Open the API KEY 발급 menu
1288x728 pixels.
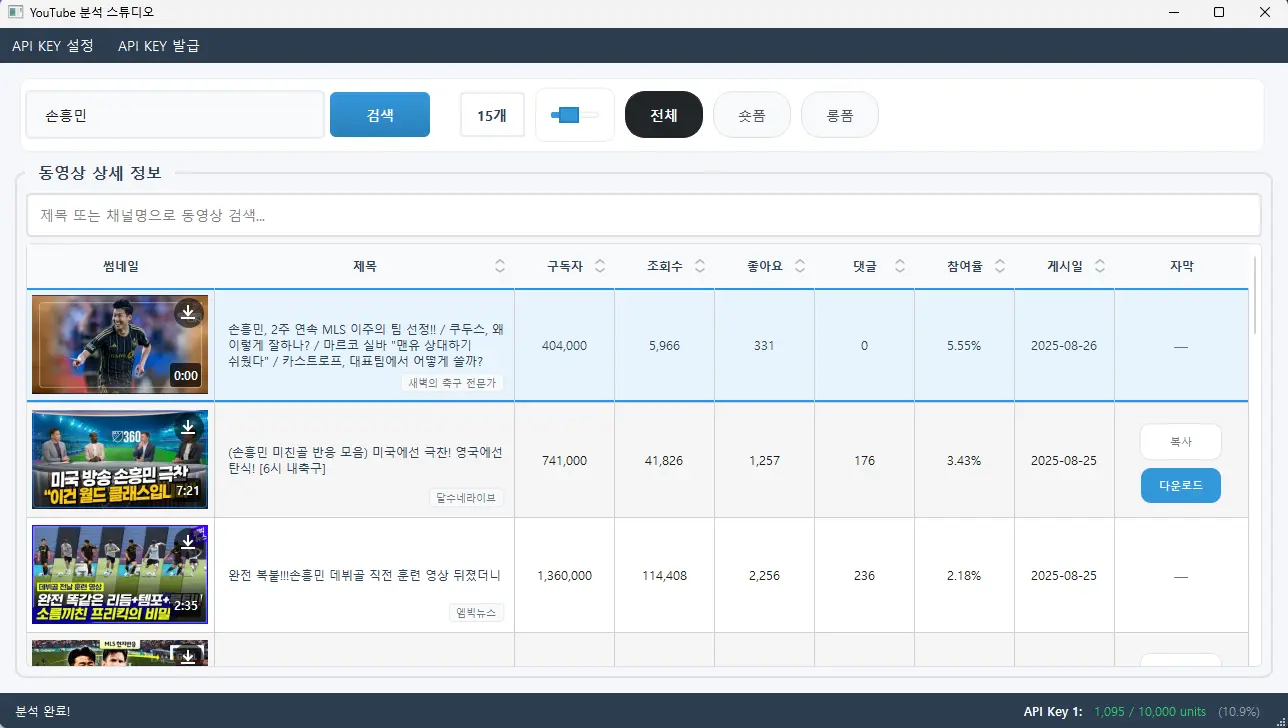(157, 45)
